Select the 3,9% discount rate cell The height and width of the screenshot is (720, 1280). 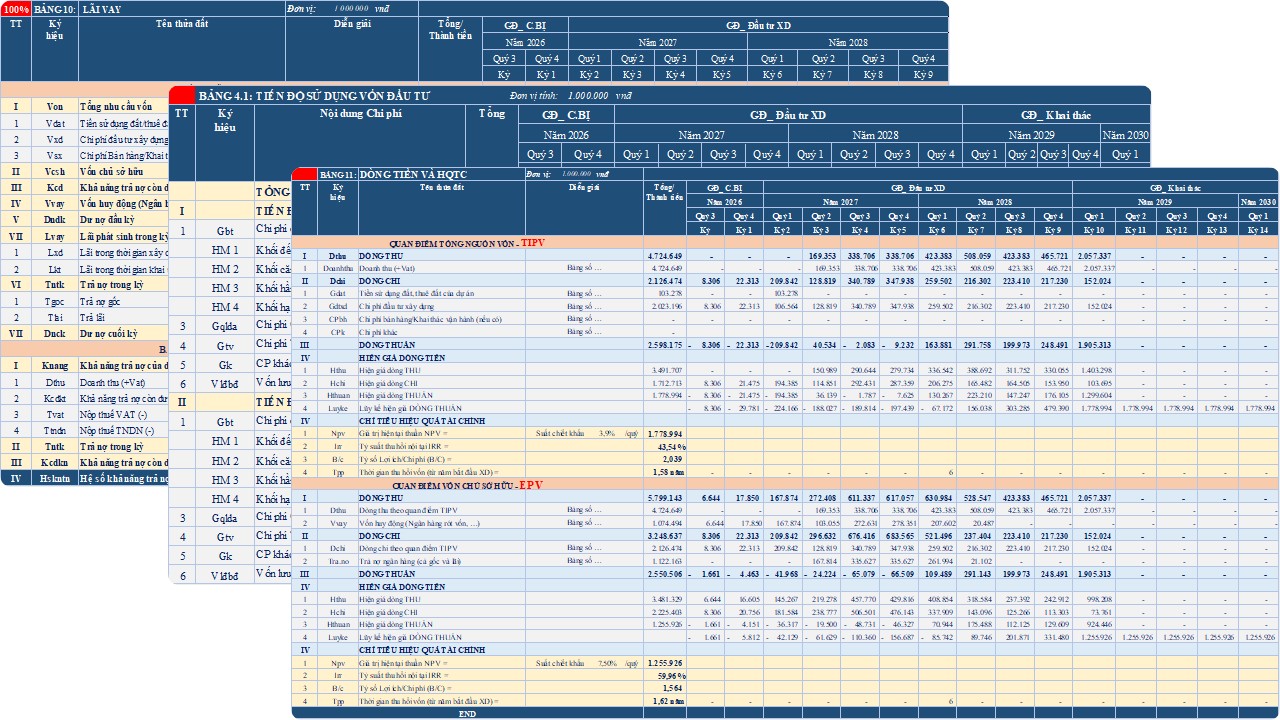click(x=605, y=433)
